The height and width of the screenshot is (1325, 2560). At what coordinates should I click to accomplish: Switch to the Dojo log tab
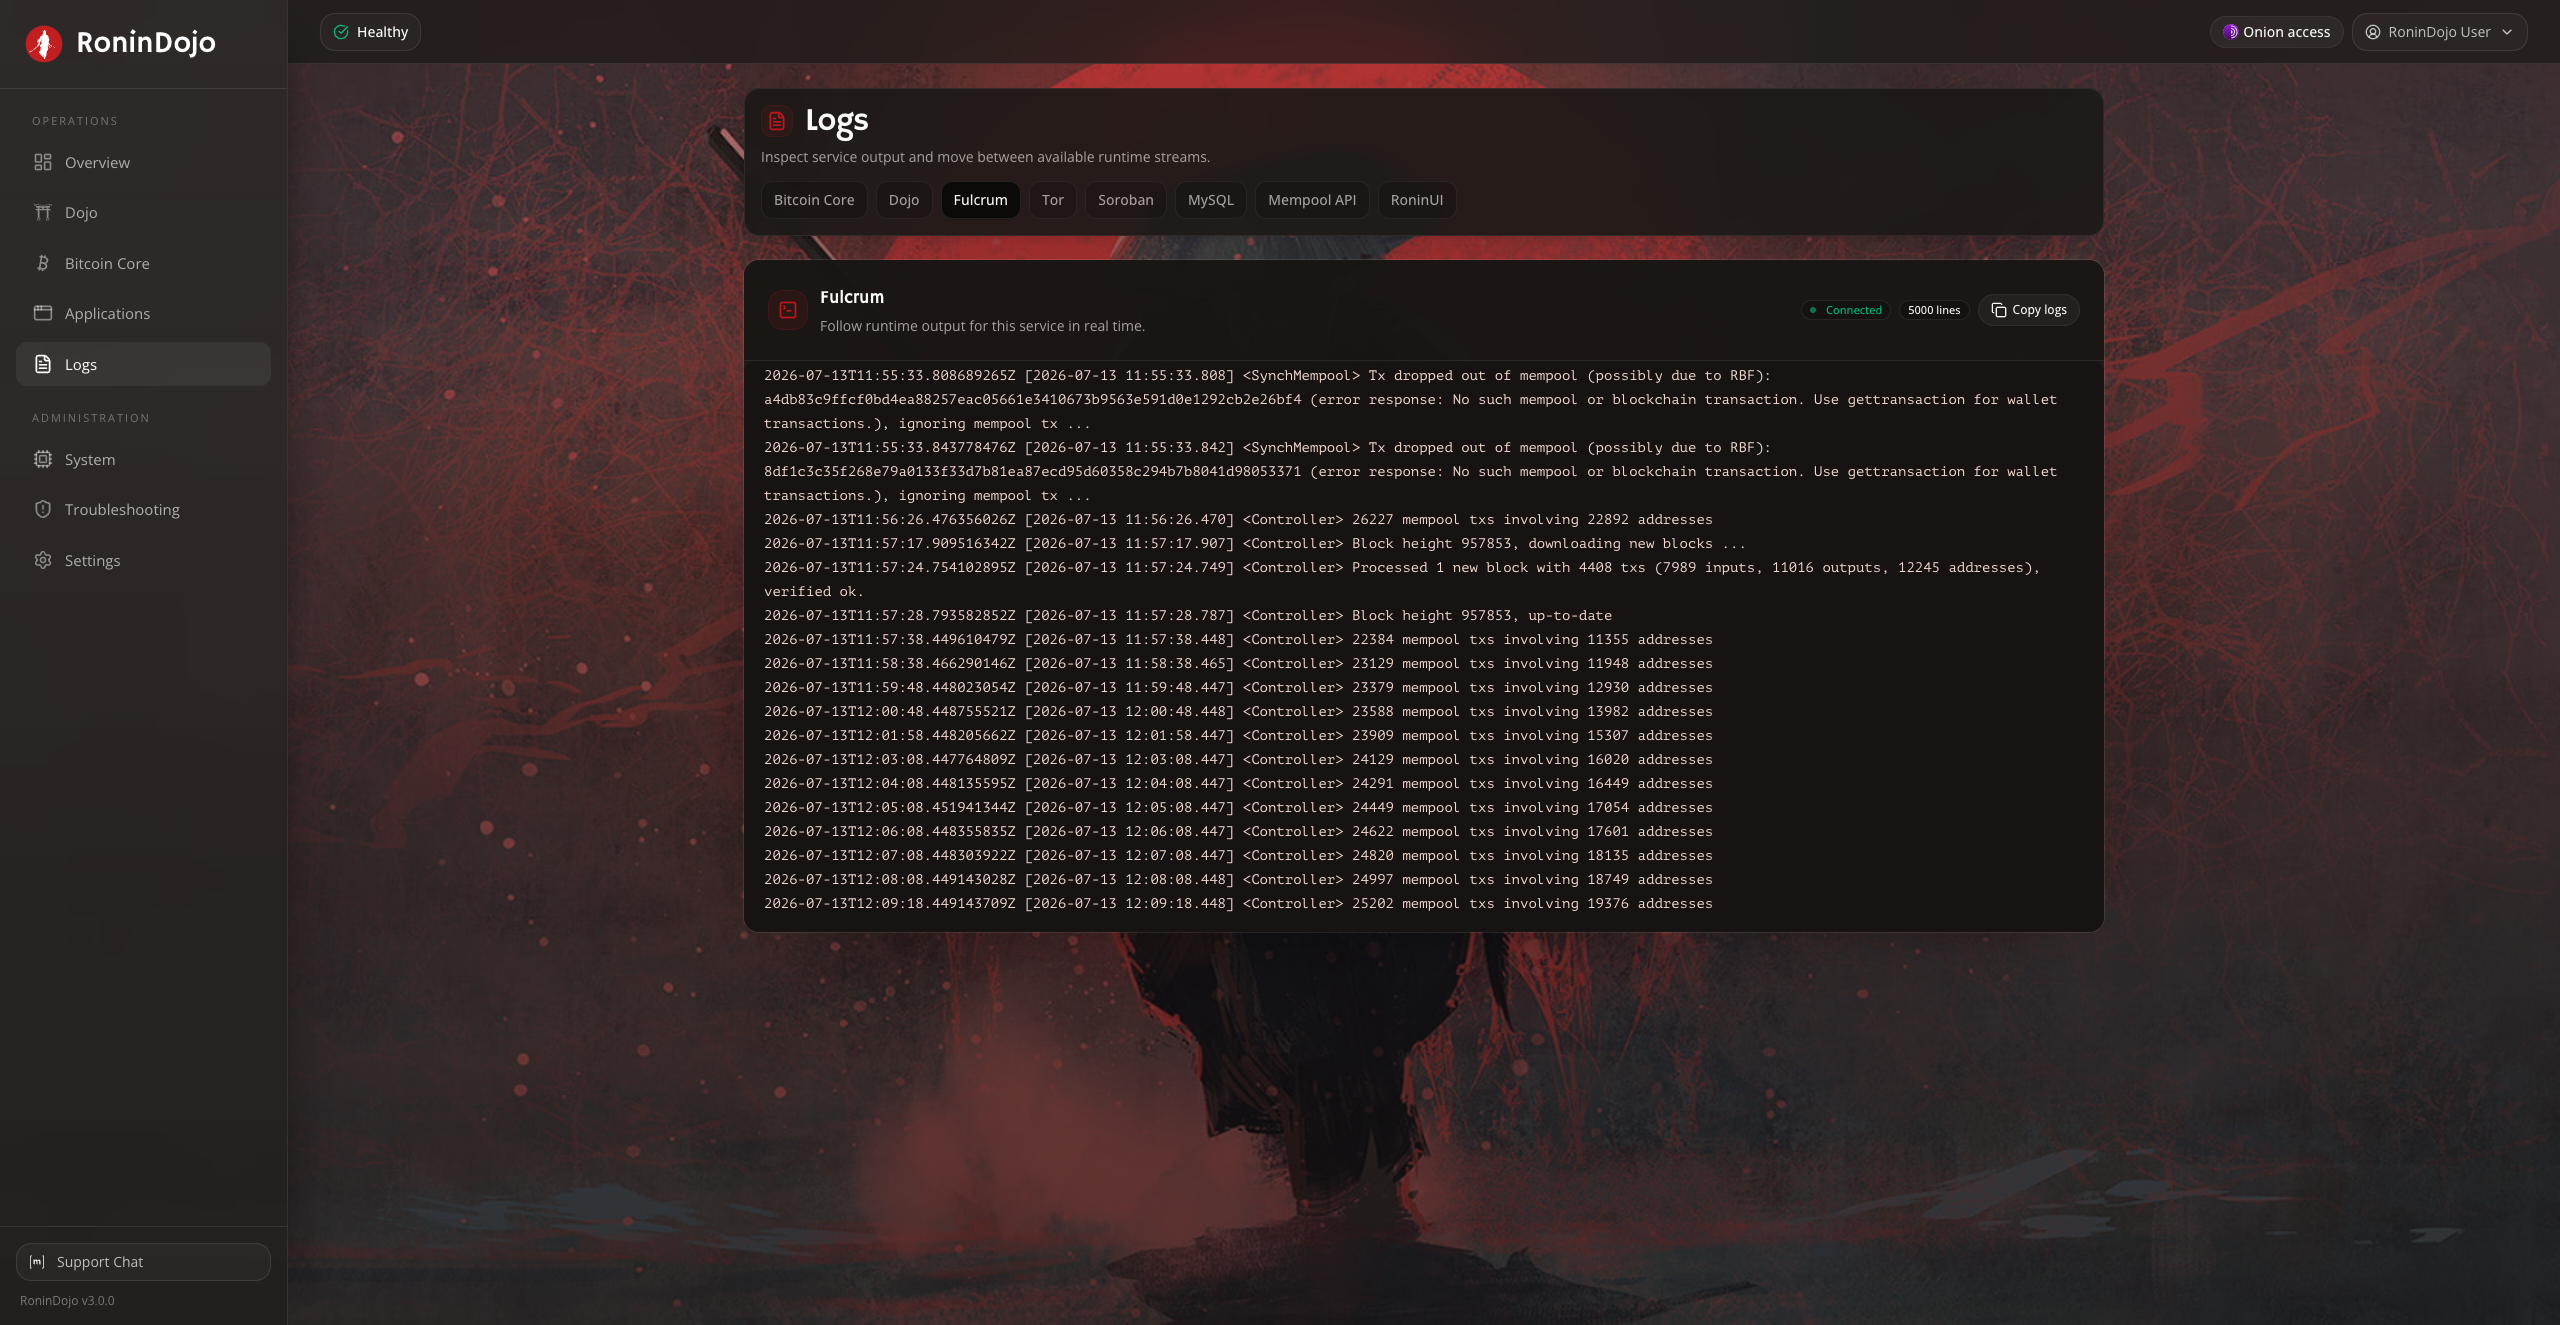[904, 200]
